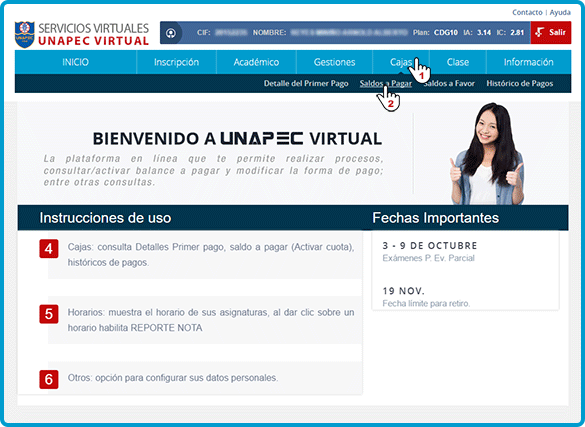585x427 pixels.
Task: Open the Cajas menu
Action: pyautogui.click(x=401, y=62)
